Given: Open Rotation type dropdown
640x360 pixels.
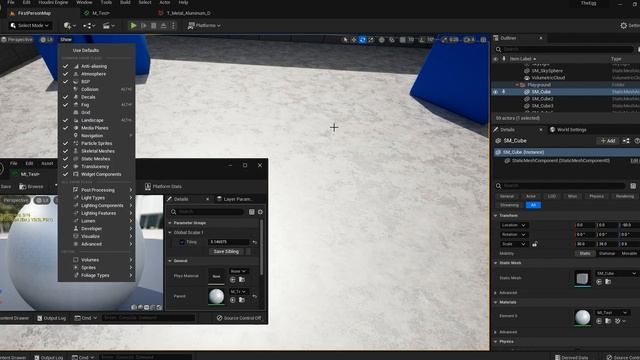Looking at the screenshot, I should 513,235.
